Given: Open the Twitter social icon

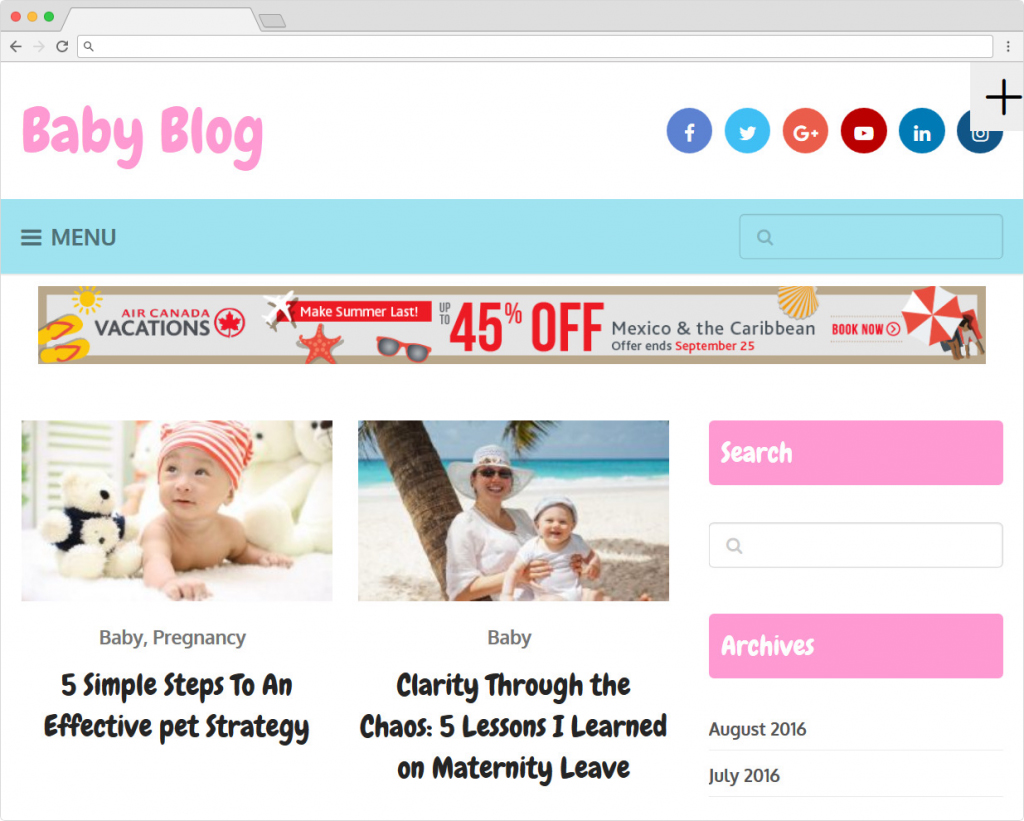Looking at the screenshot, I should click(747, 131).
